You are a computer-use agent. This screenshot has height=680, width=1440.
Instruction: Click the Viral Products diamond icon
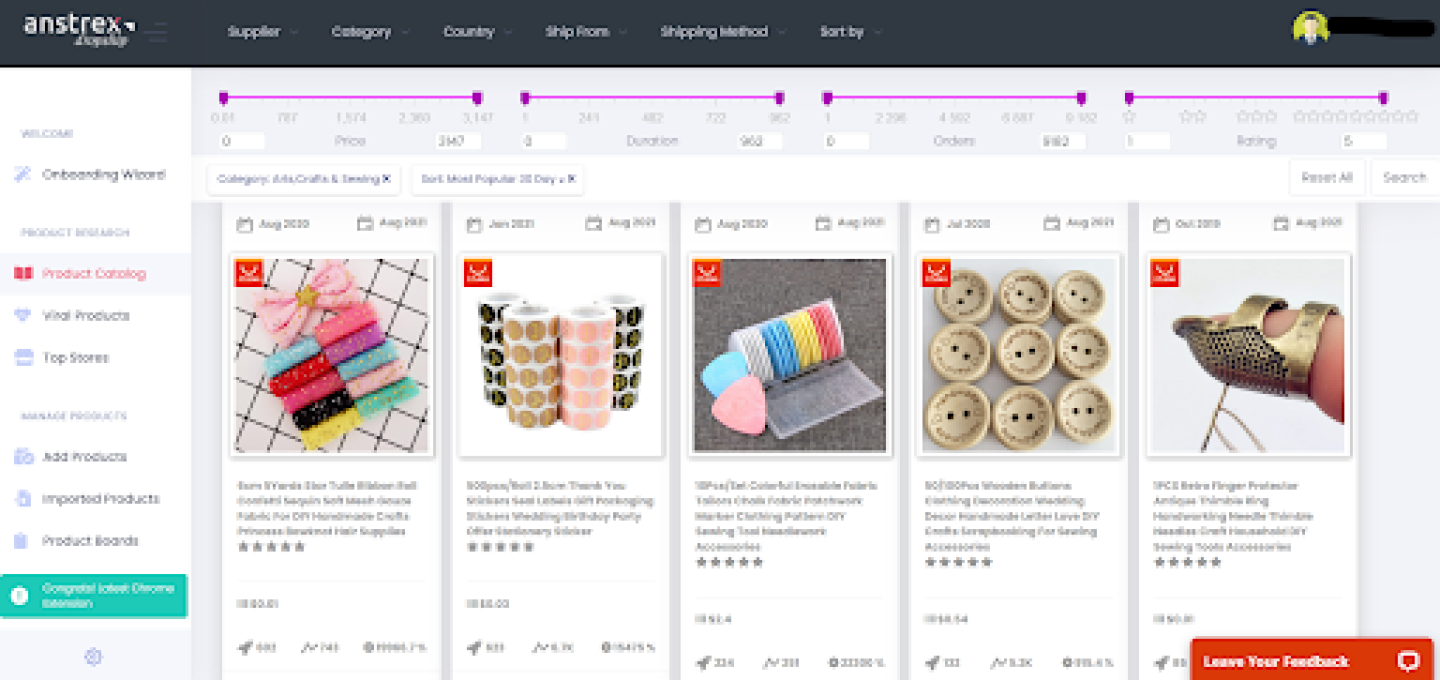point(23,316)
